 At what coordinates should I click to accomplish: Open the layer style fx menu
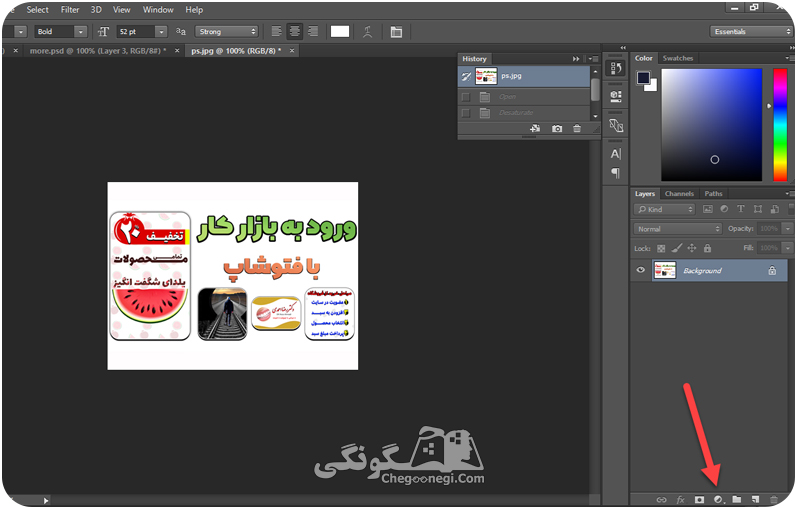pos(680,499)
